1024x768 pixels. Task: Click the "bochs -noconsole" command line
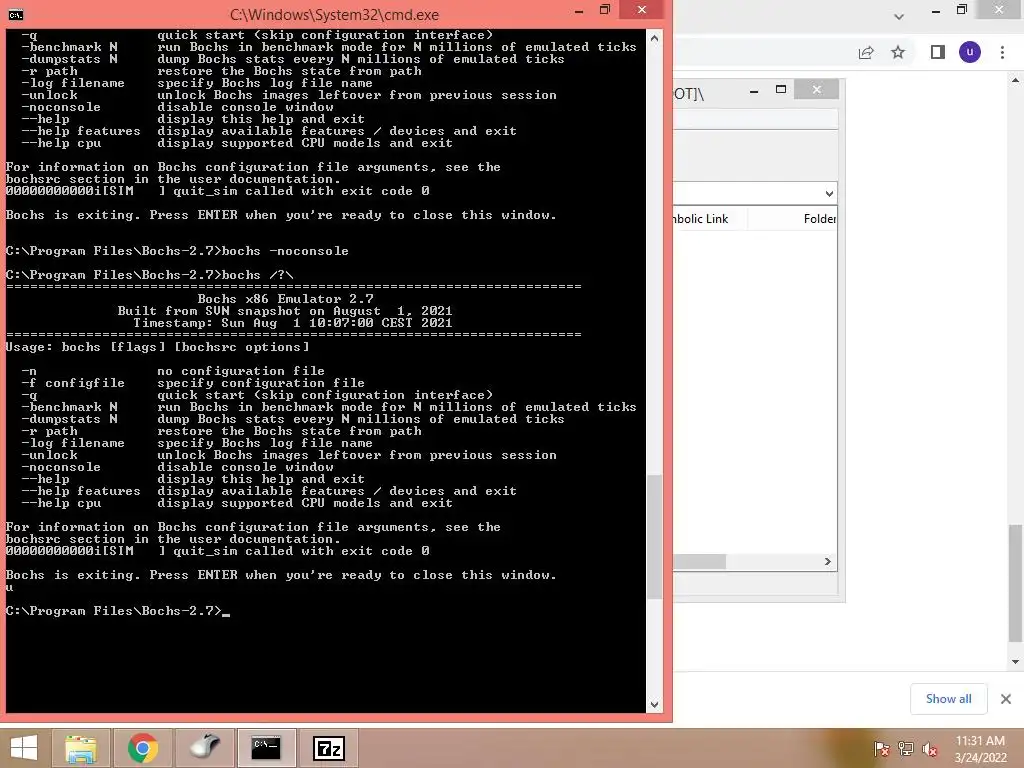(x=285, y=251)
